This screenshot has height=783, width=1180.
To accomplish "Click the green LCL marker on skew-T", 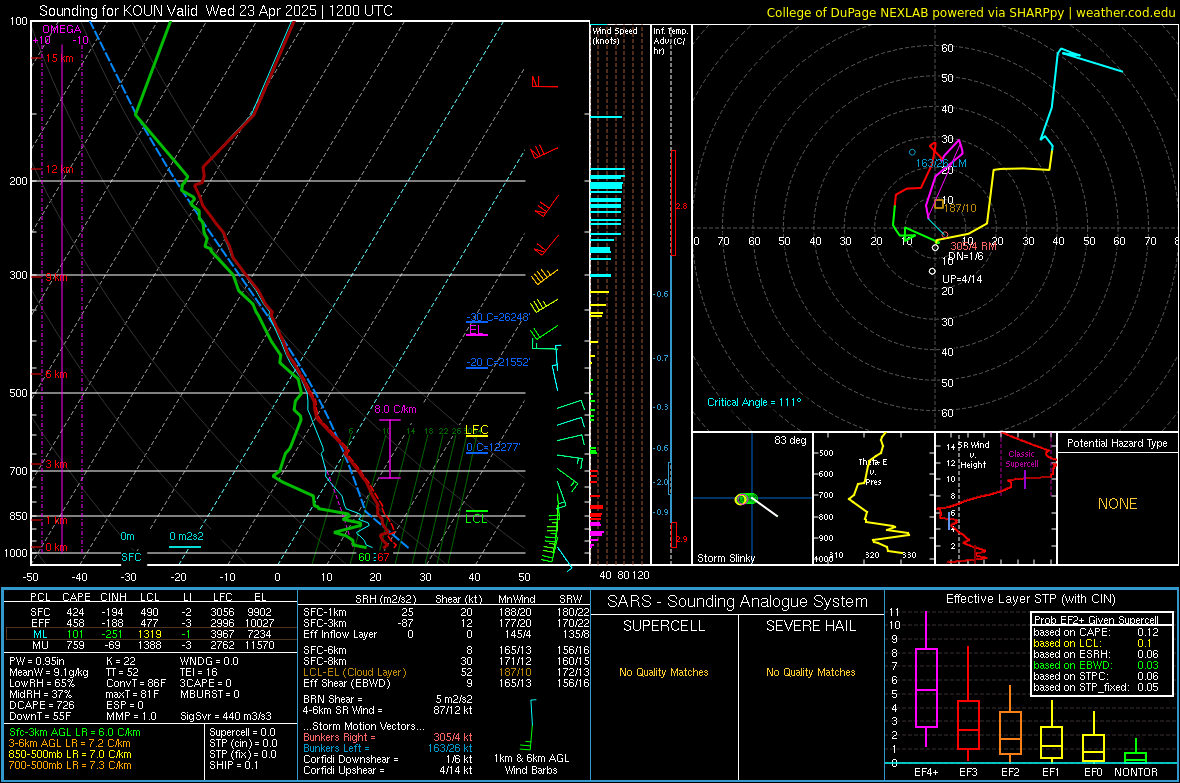I will coord(476,516).
